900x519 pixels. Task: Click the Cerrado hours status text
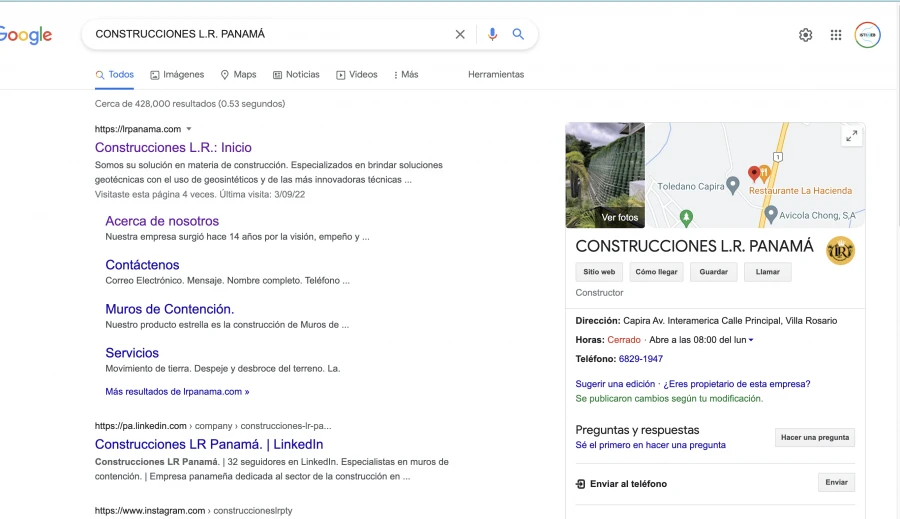pyautogui.click(x=624, y=340)
